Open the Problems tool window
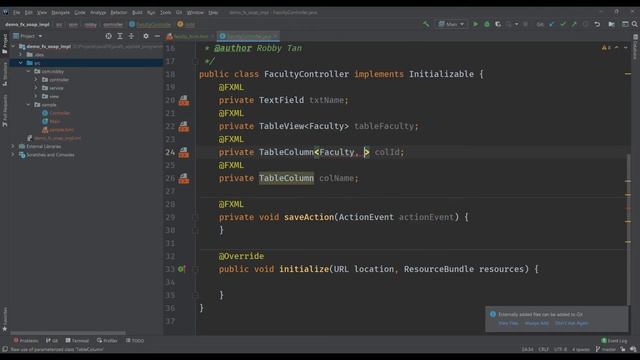This screenshot has height=360, width=640. (x=26, y=340)
